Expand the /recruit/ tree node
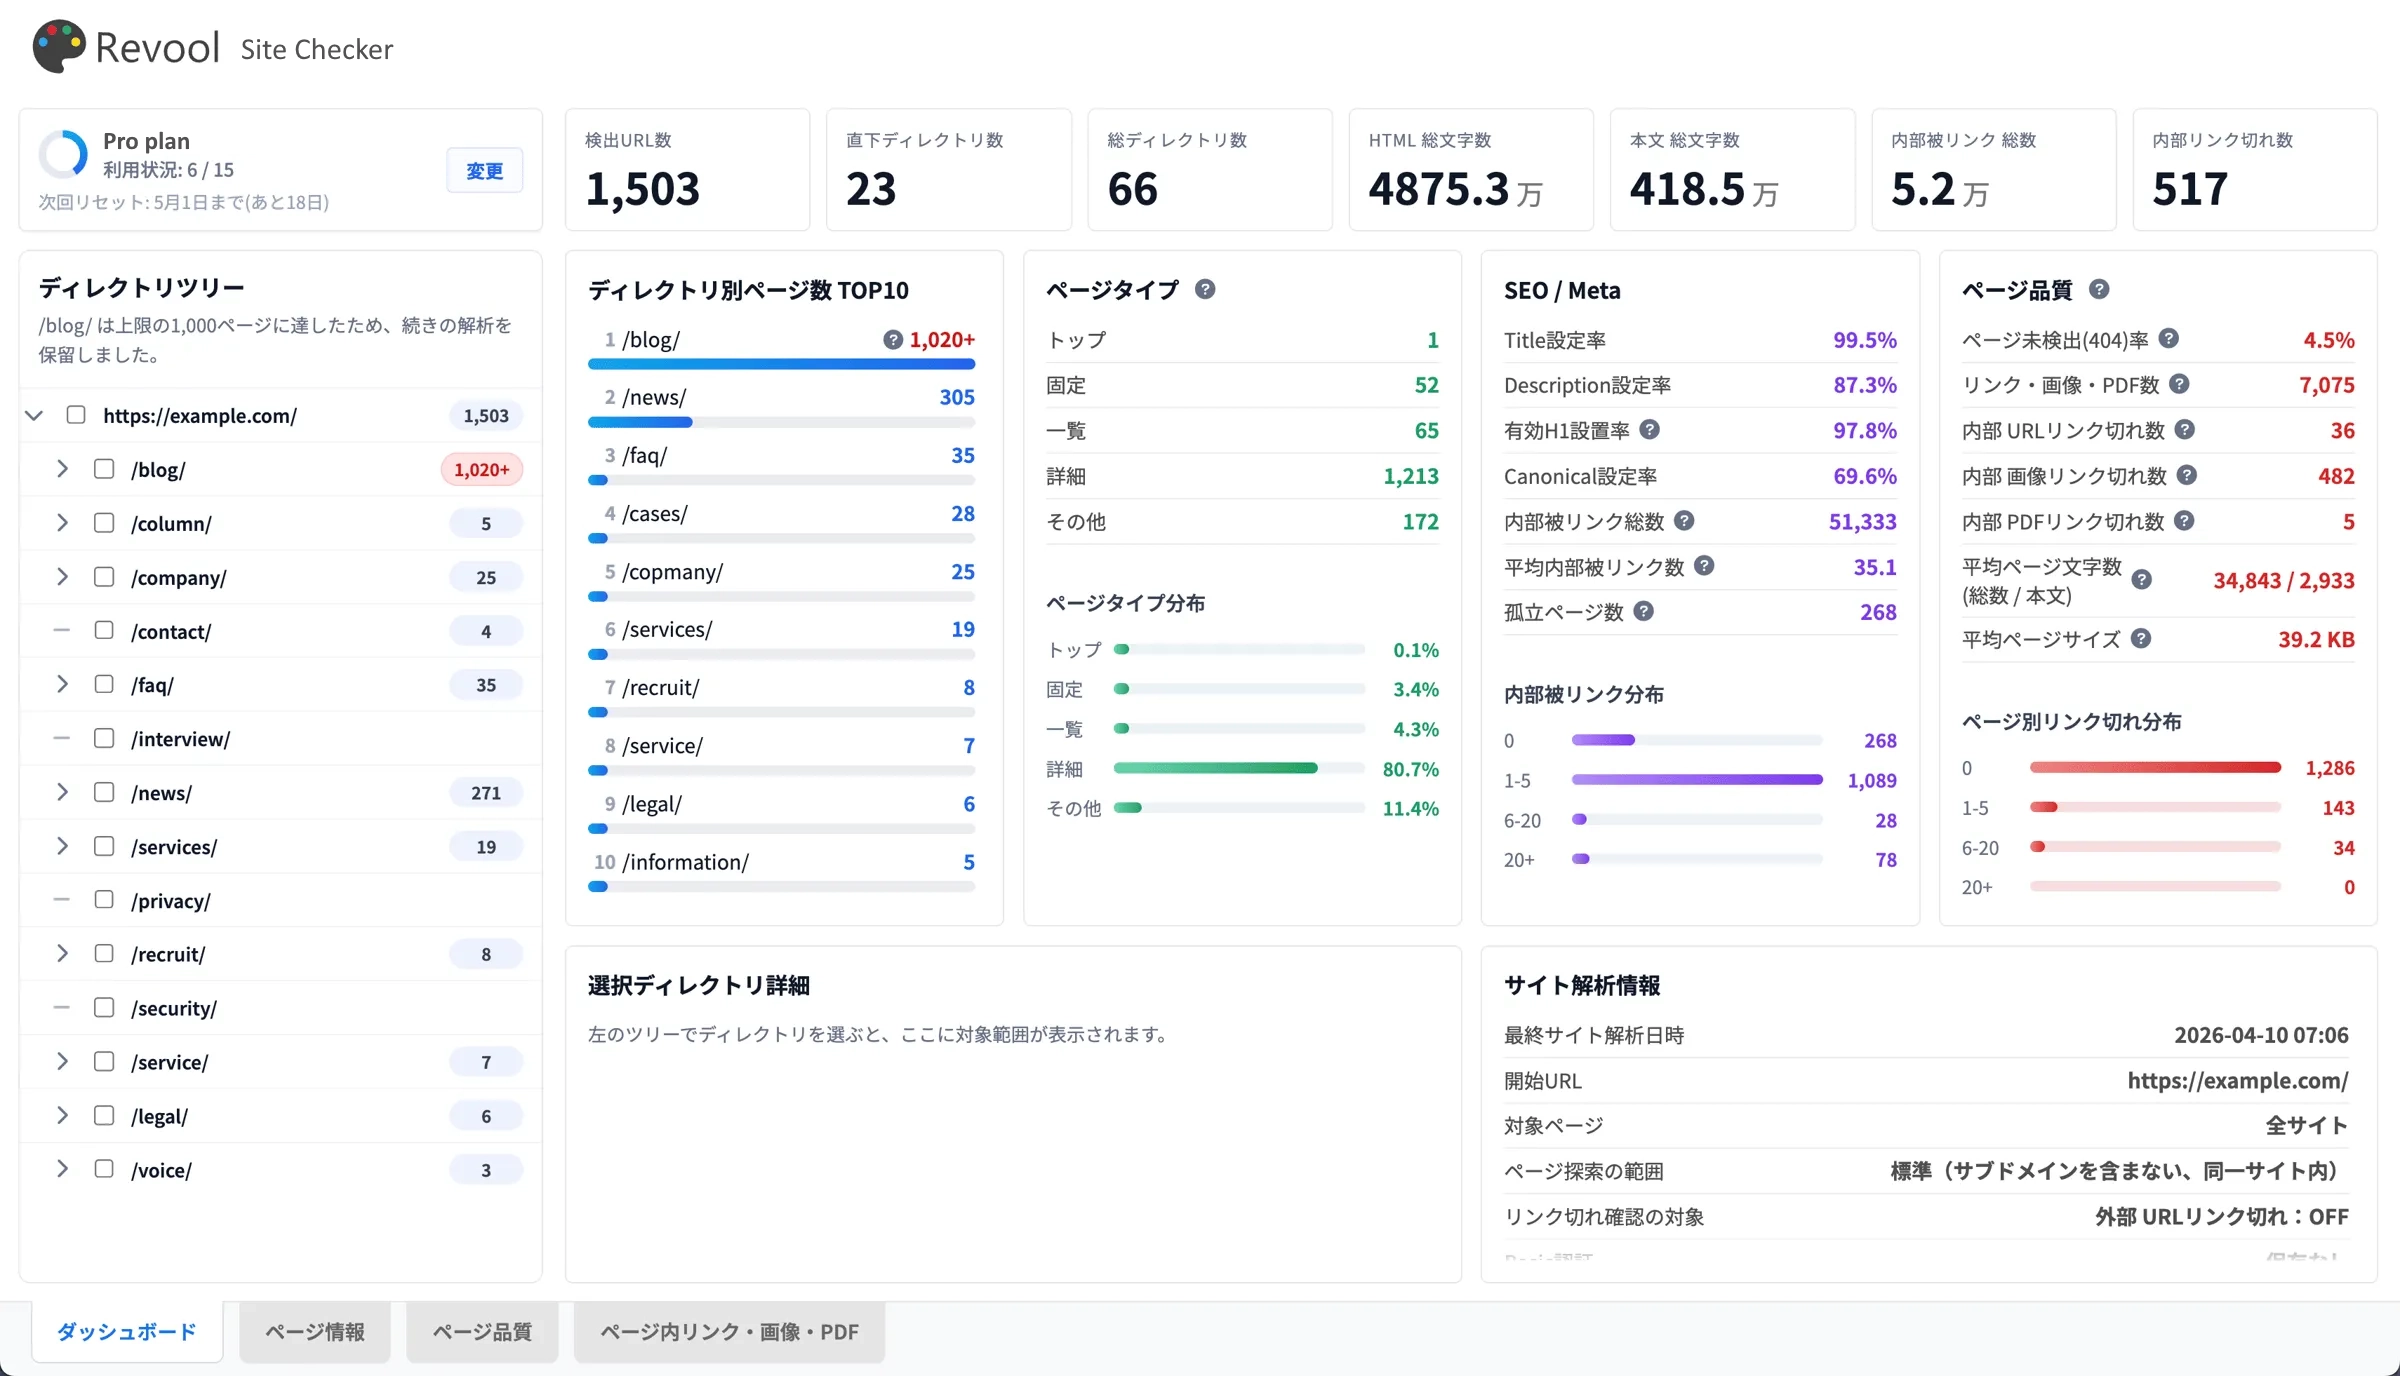2400x1376 pixels. coord(62,954)
